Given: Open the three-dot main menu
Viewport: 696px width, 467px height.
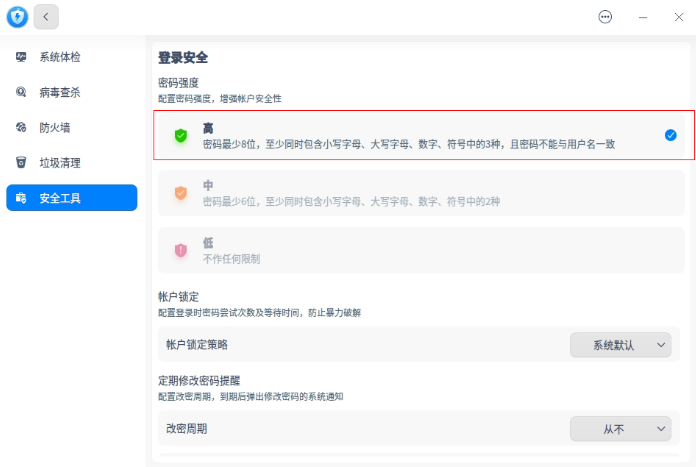Looking at the screenshot, I should 605,17.
